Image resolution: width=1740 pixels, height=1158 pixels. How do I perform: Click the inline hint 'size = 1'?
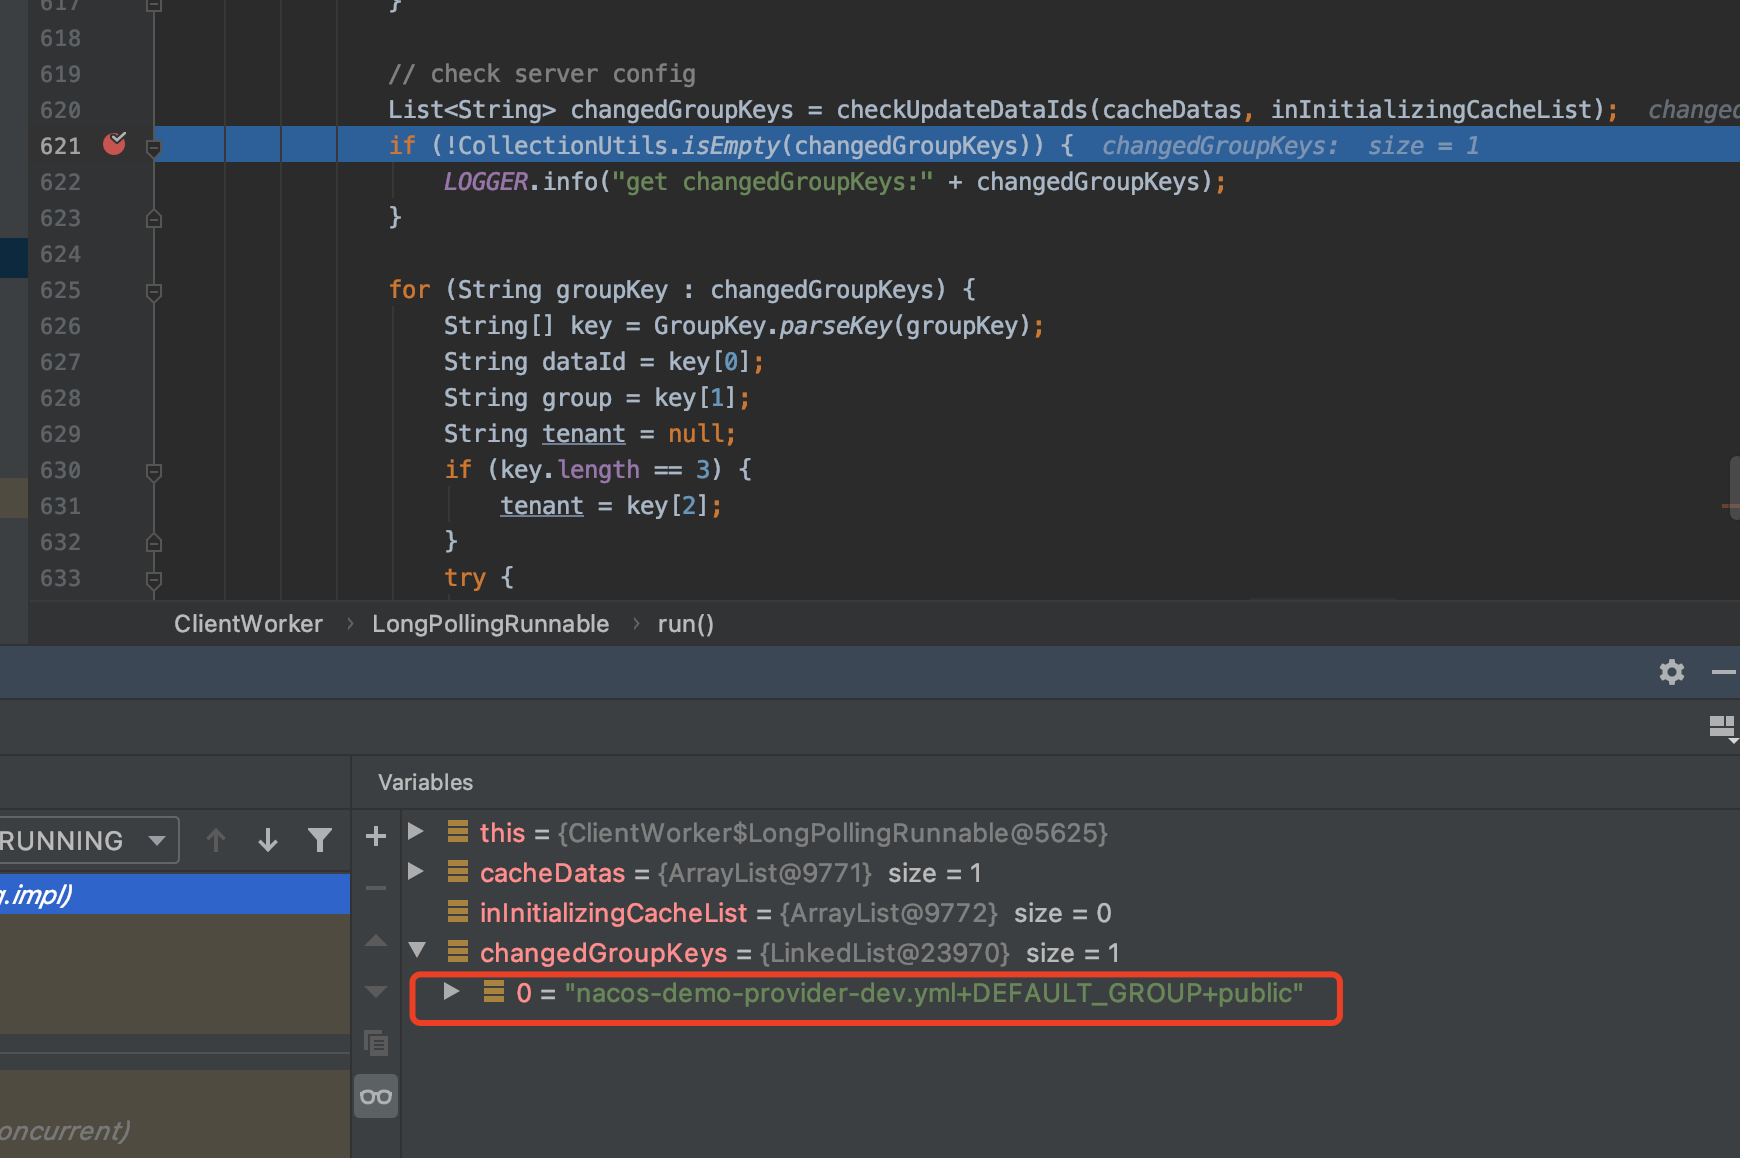pyautogui.click(x=1423, y=146)
